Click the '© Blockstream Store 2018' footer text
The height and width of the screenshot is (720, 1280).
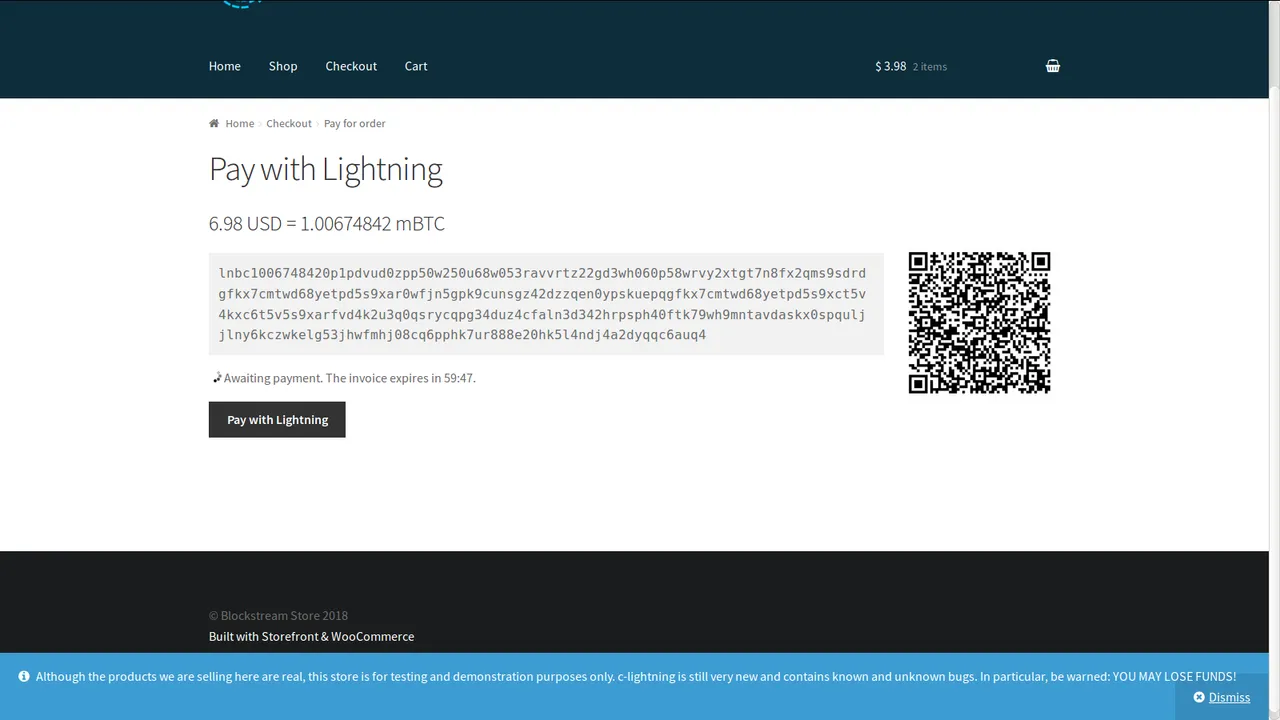[x=278, y=615]
